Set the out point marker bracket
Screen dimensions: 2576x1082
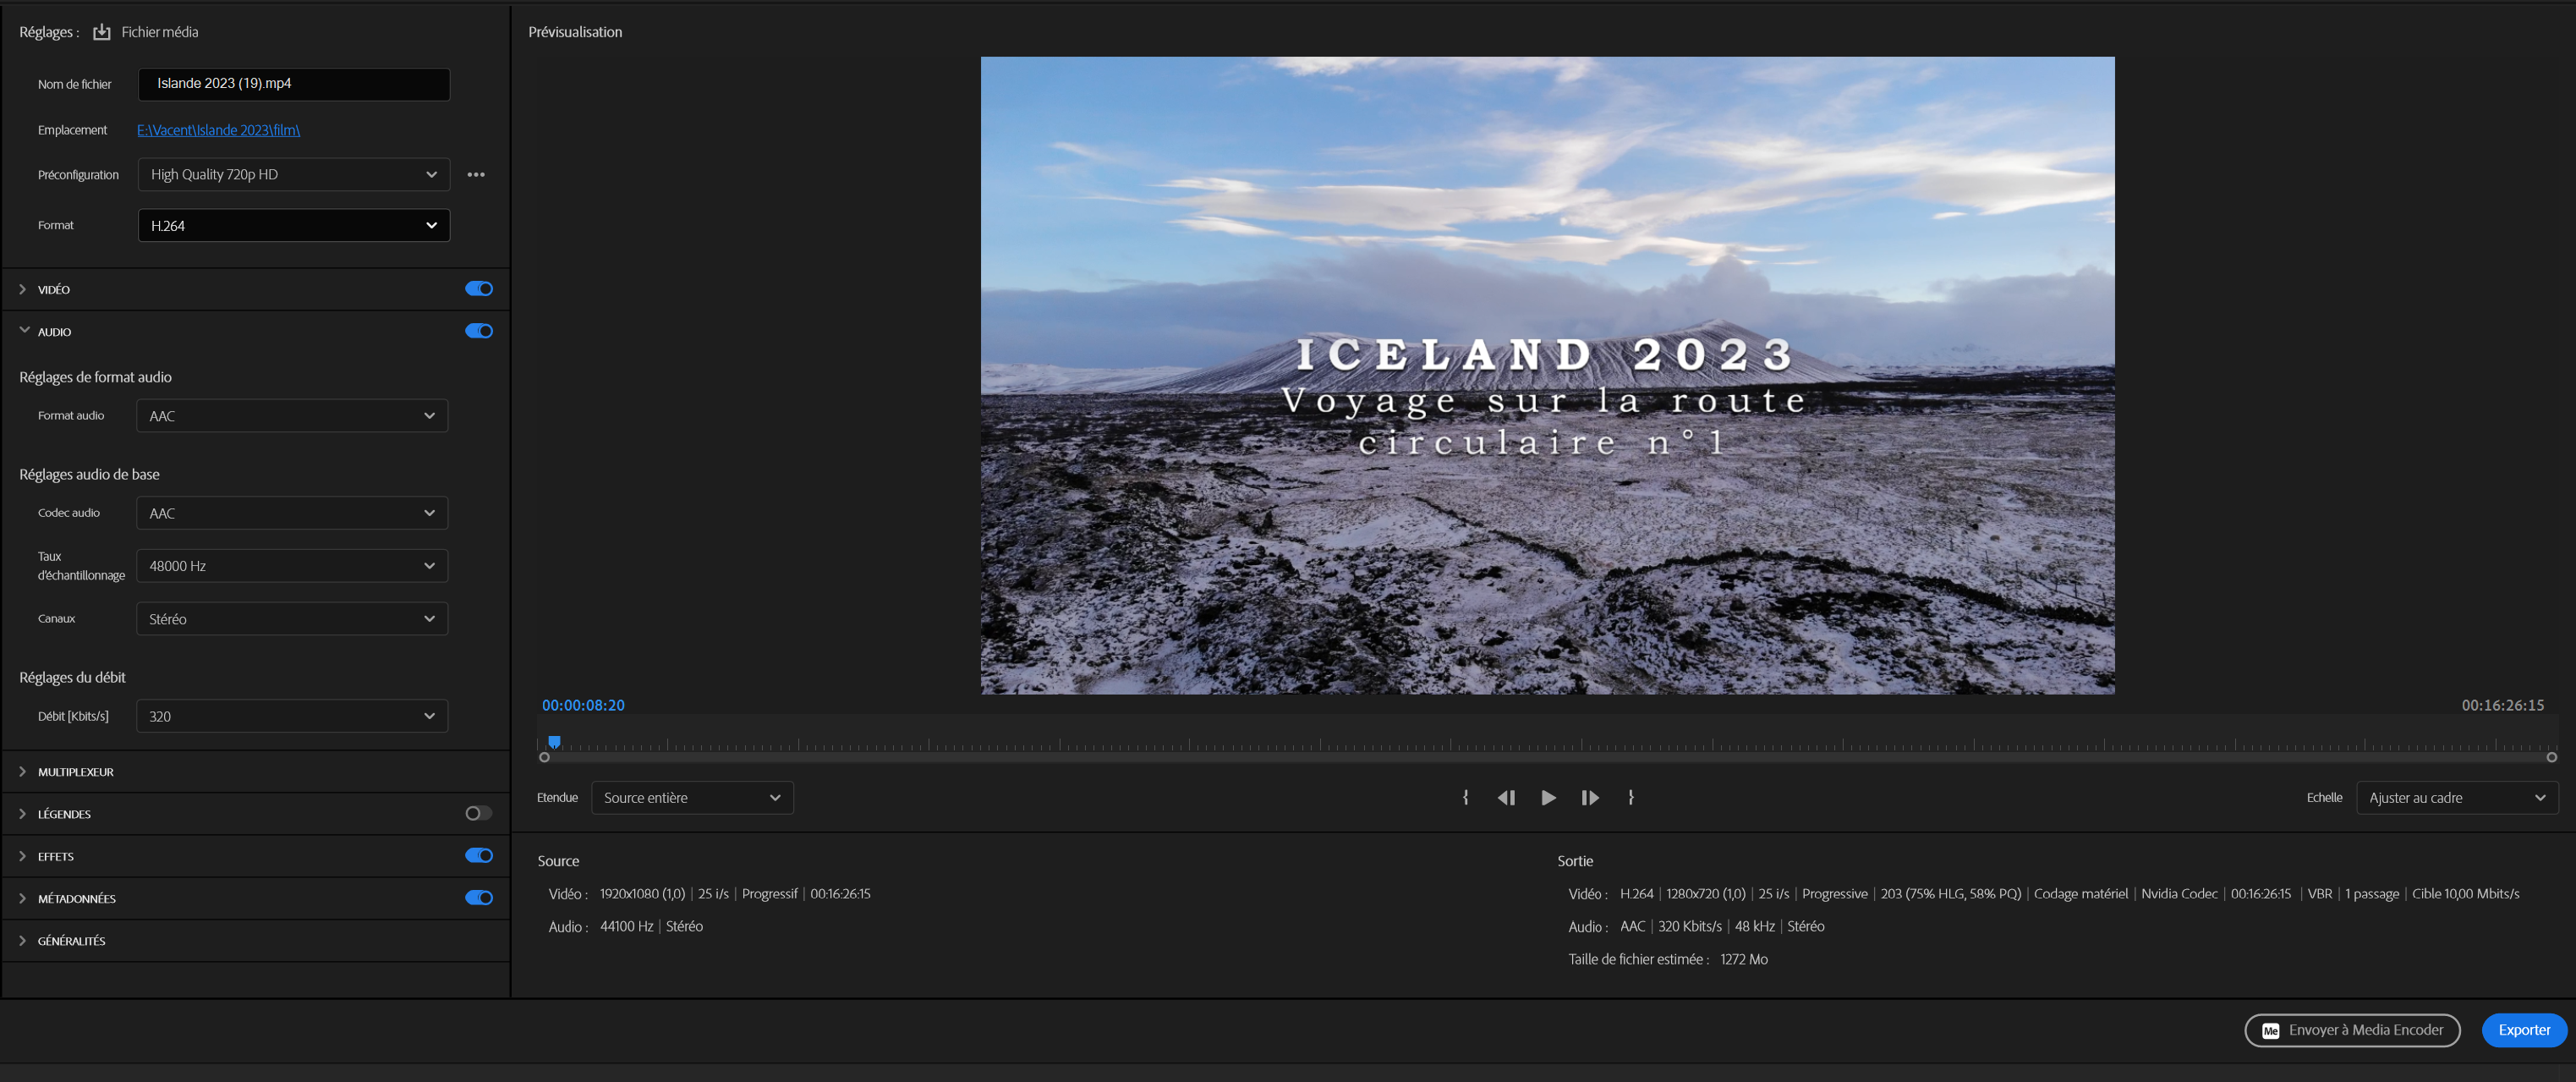[x=1630, y=797]
